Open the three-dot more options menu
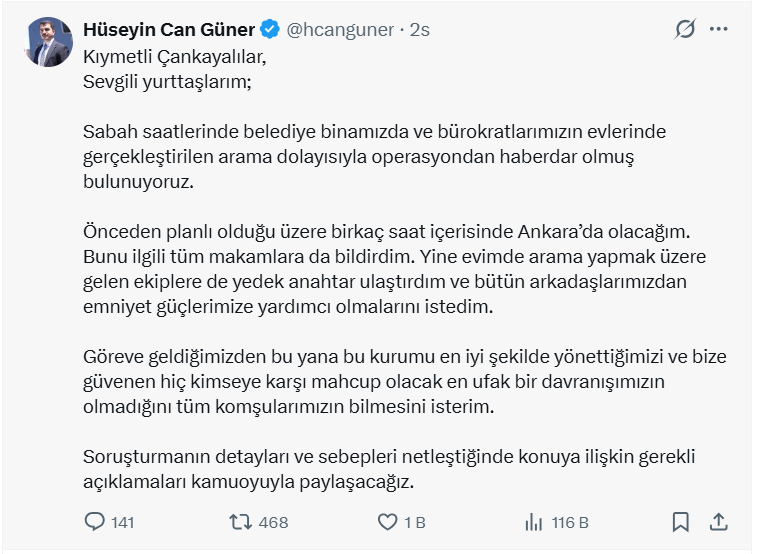 click(719, 29)
